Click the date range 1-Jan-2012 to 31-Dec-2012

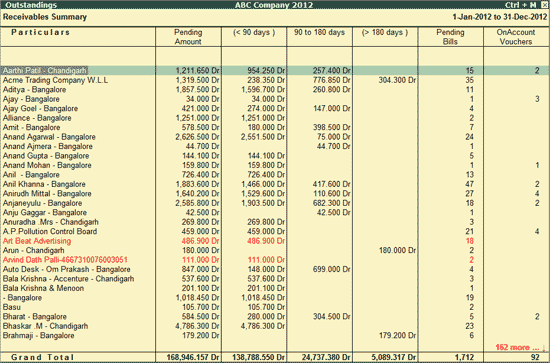[499, 17]
